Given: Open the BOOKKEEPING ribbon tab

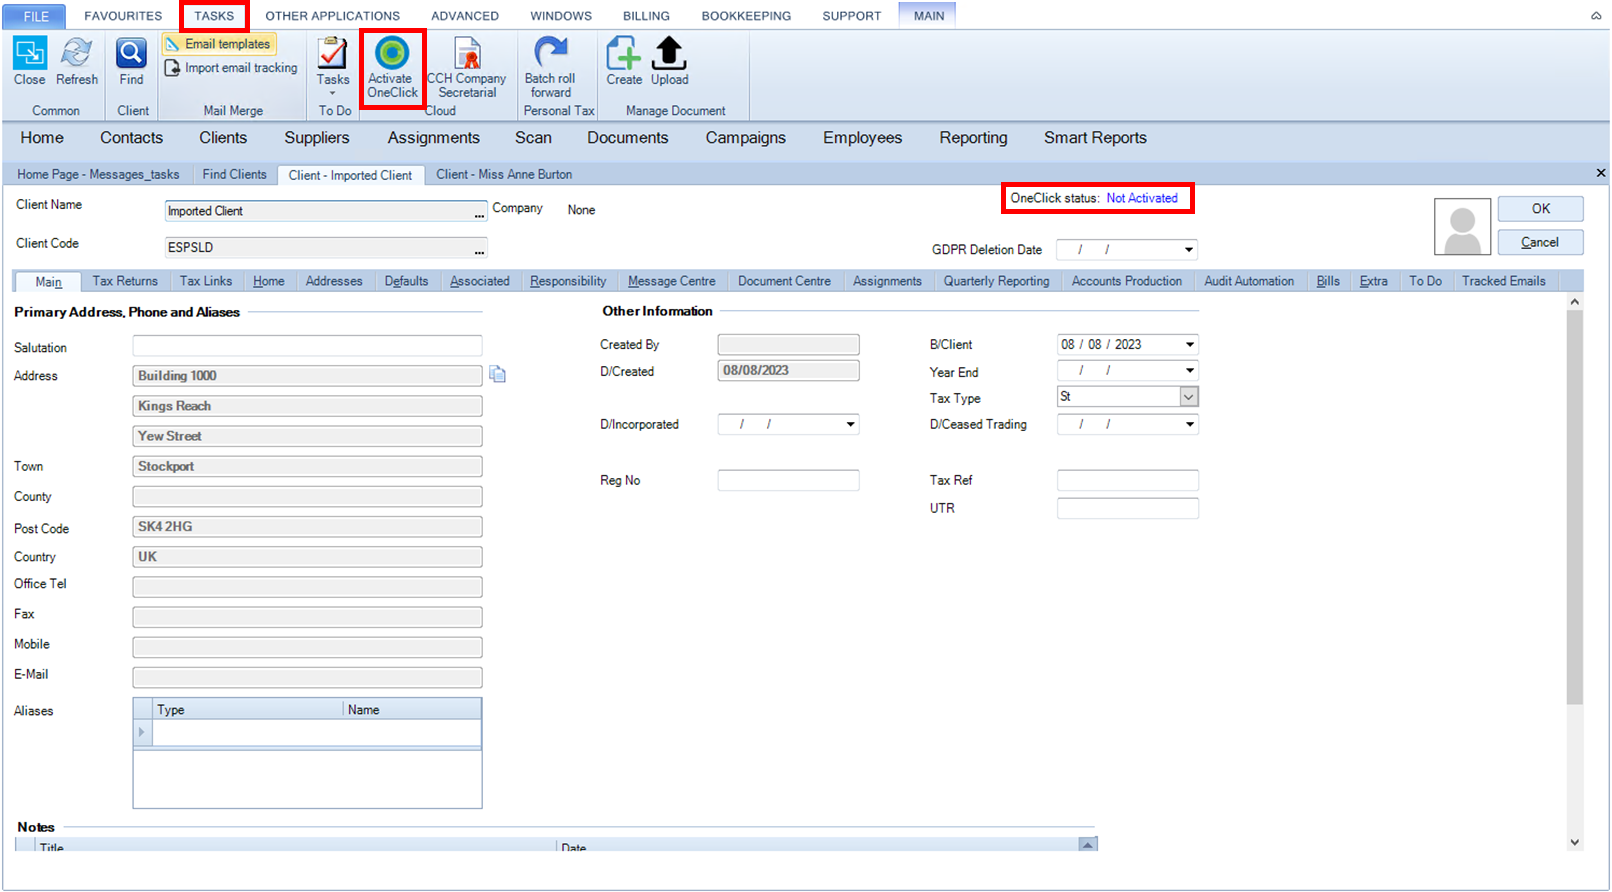Looking at the screenshot, I should [x=746, y=16].
